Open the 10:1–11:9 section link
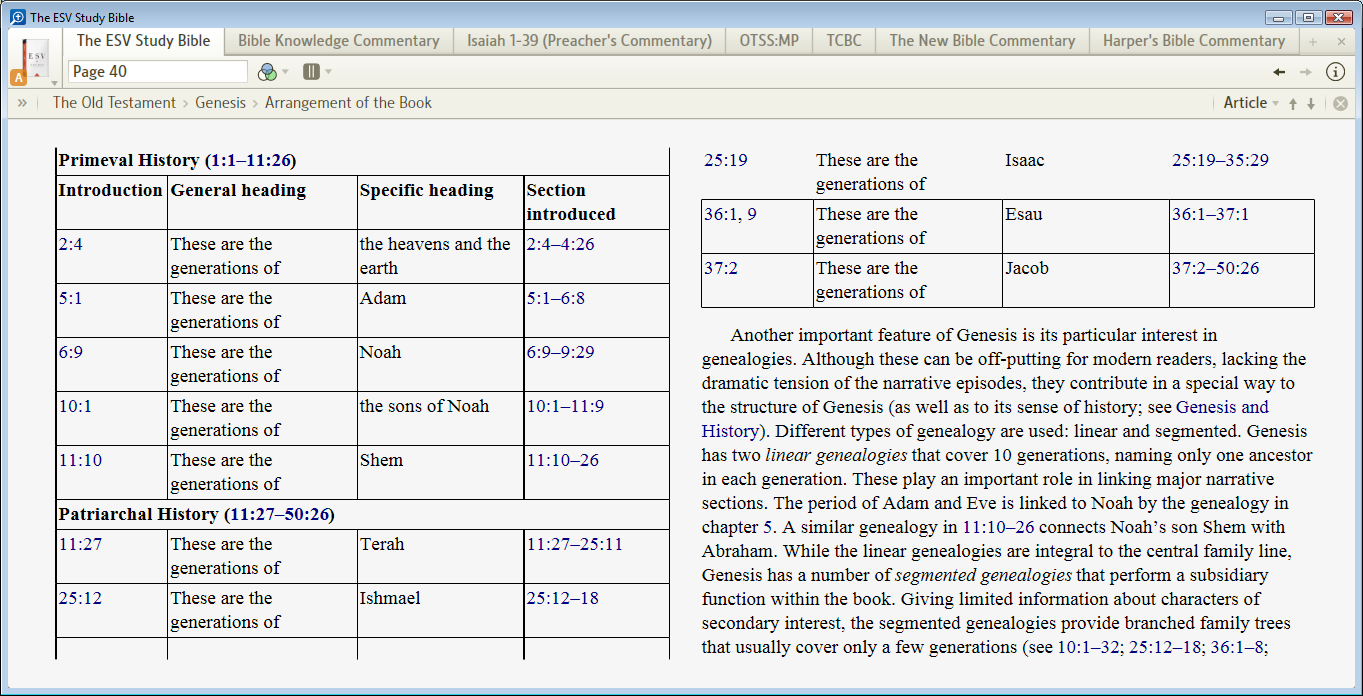 click(565, 406)
